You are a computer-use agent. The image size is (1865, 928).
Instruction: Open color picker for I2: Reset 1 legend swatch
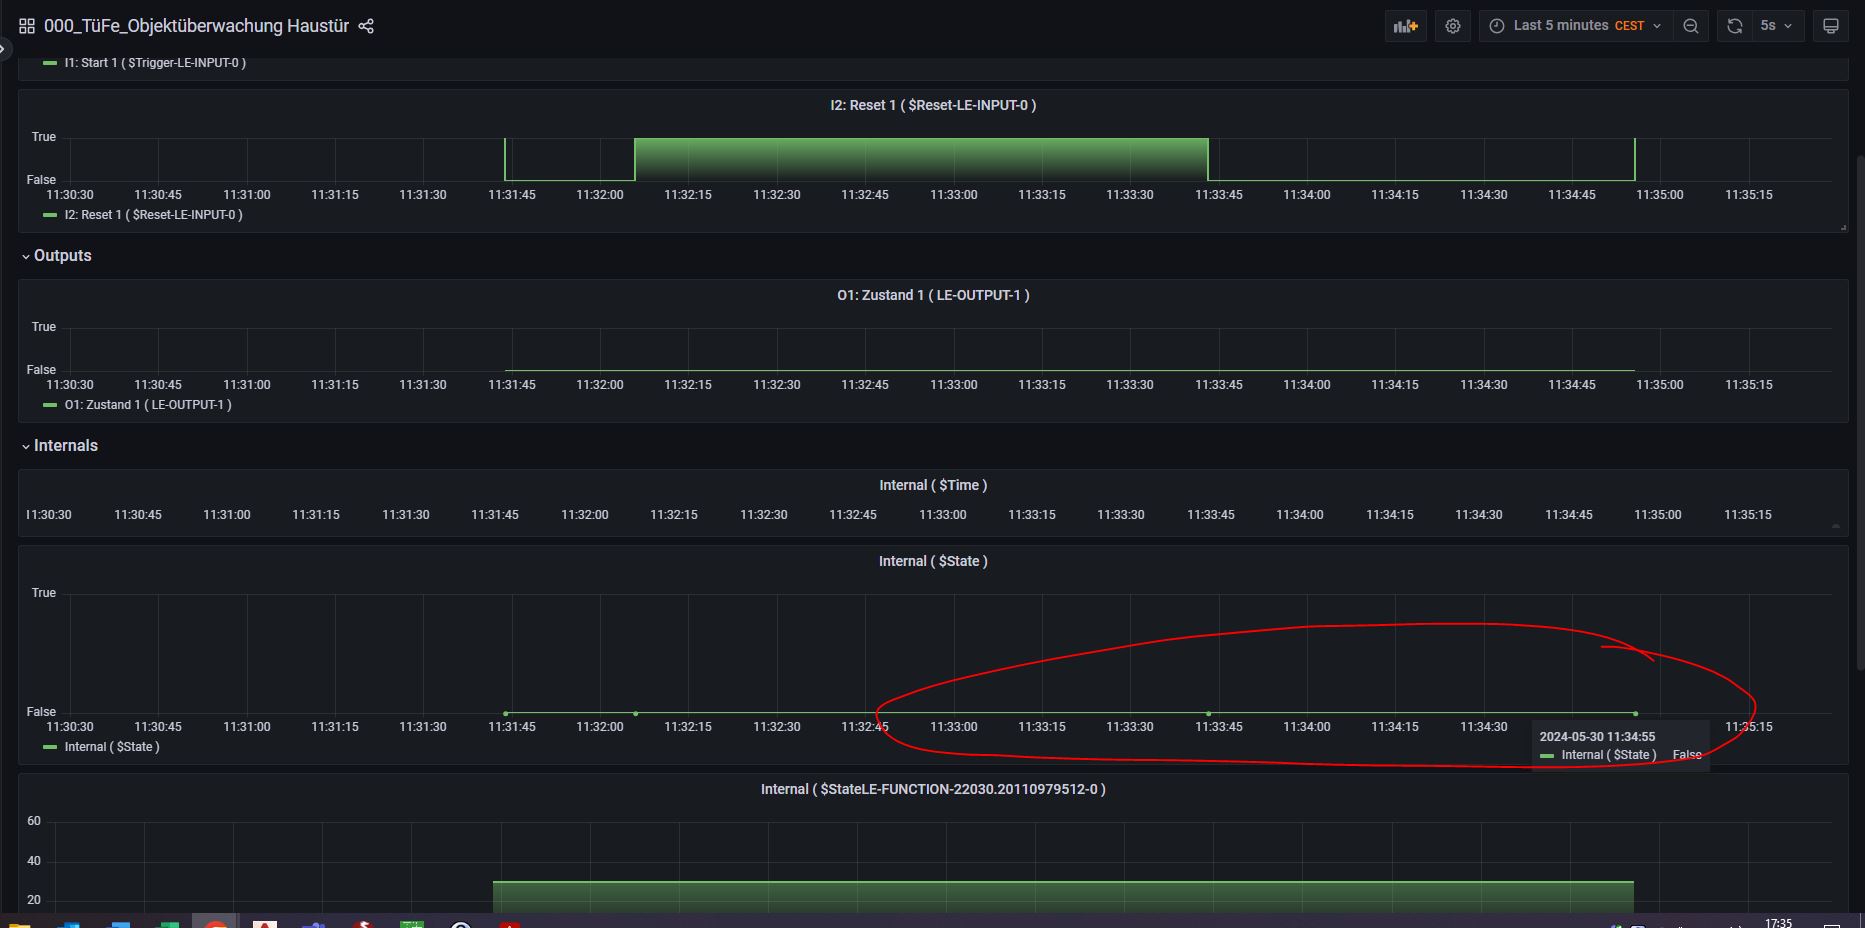point(50,215)
